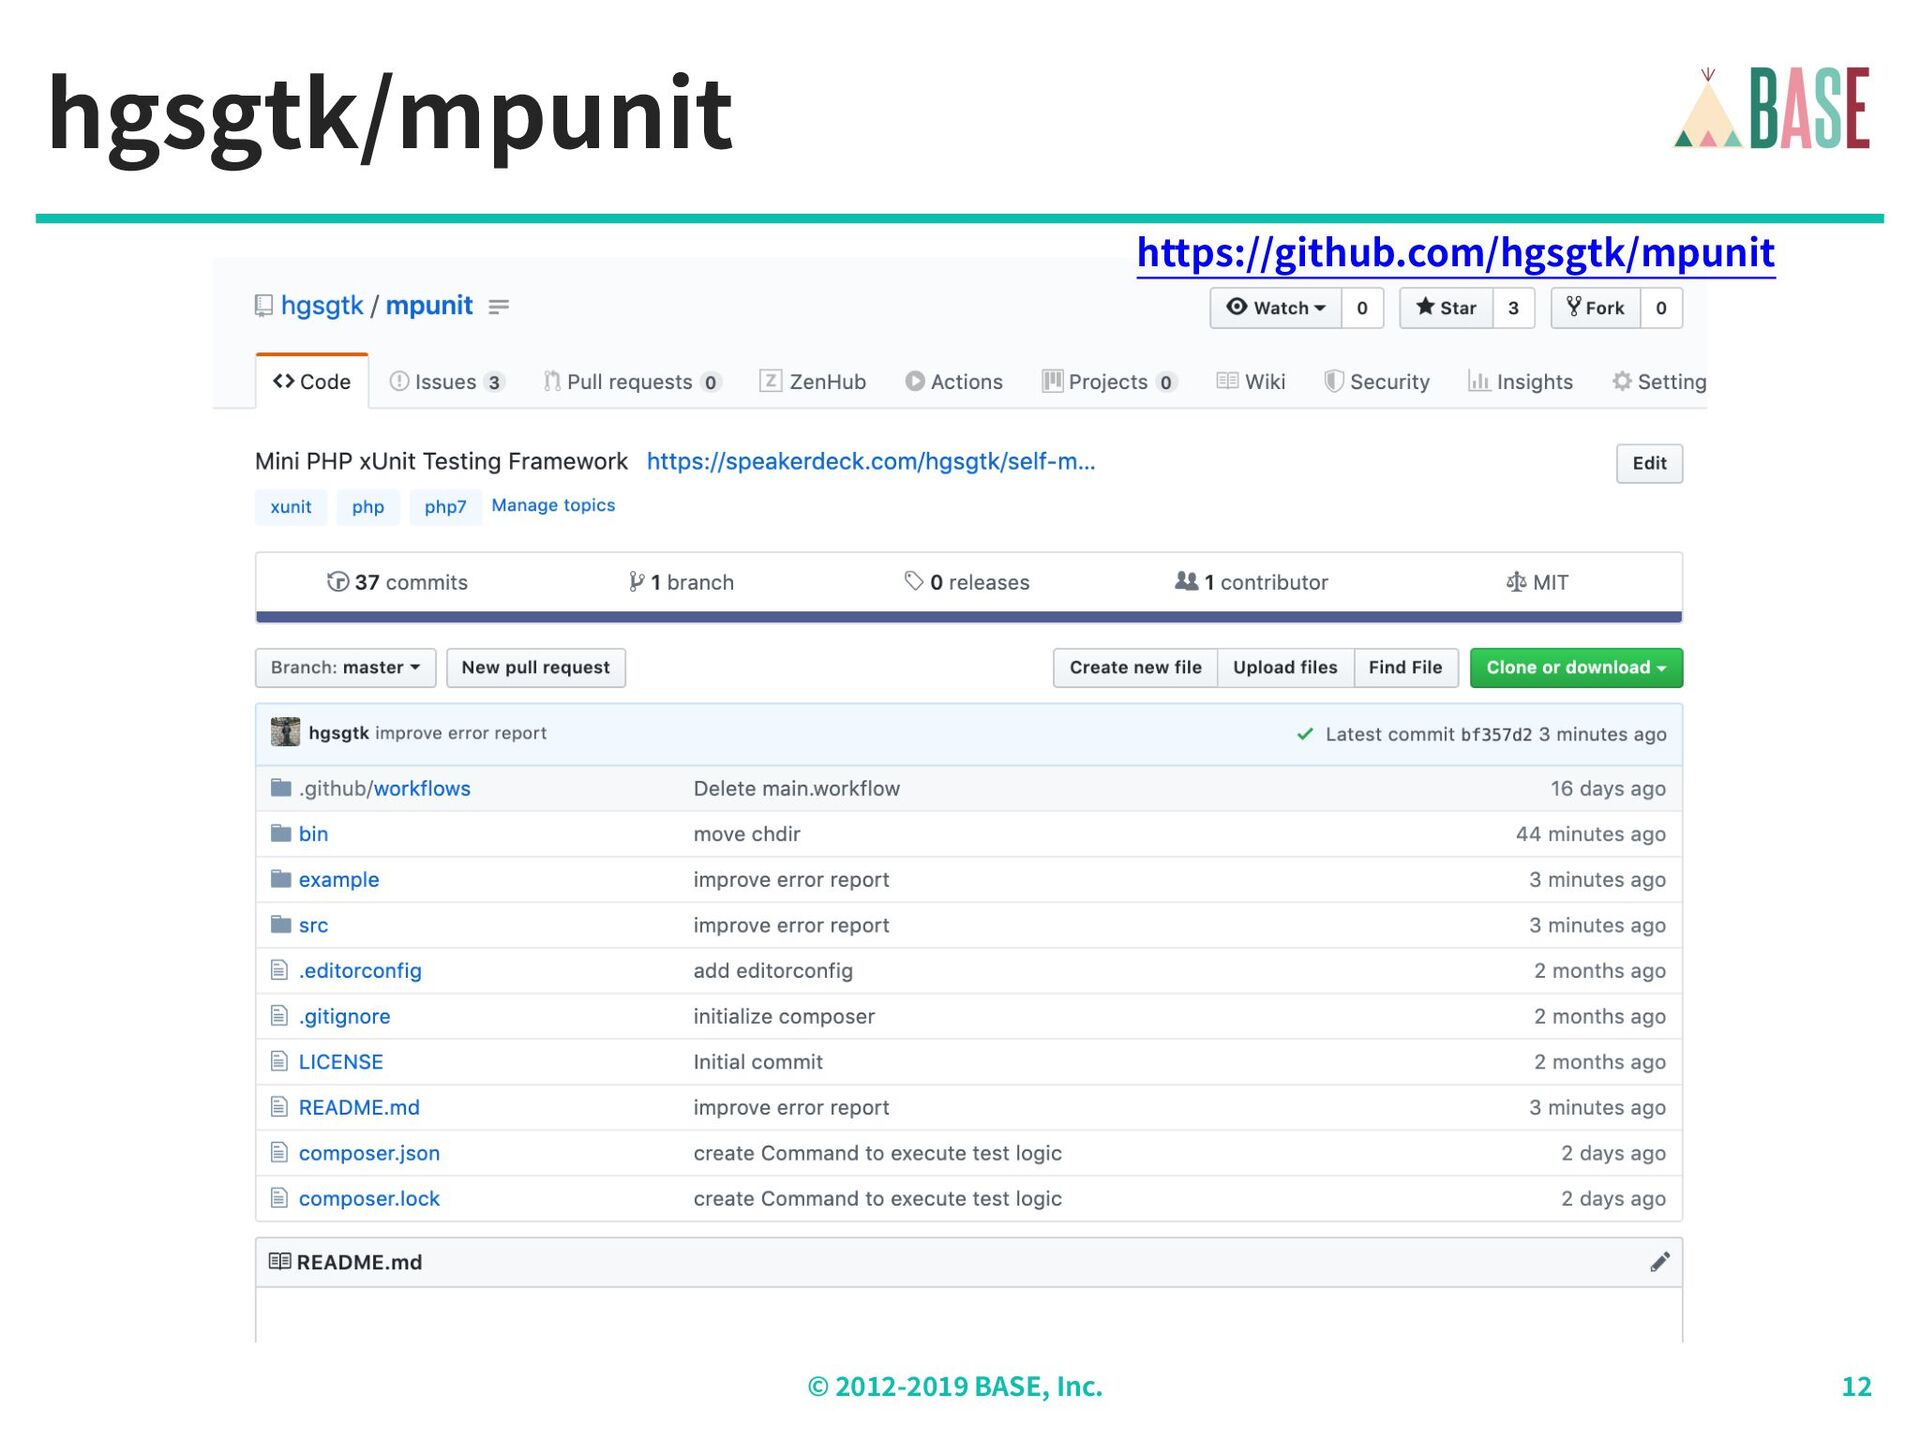Open the Wiki tab
Image resolution: width=1920 pixels, height=1440 pixels.
1251,382
